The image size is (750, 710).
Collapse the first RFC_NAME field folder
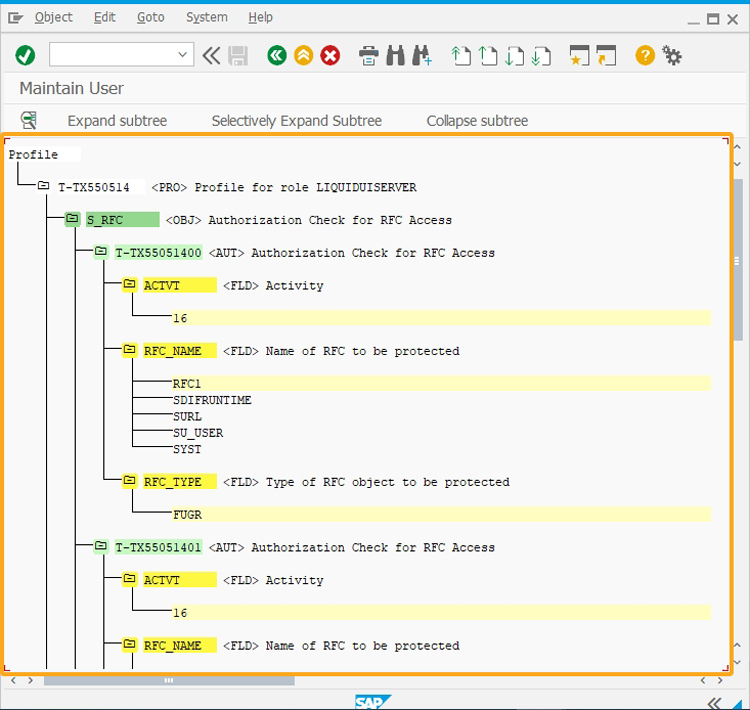tap(130, 349)
